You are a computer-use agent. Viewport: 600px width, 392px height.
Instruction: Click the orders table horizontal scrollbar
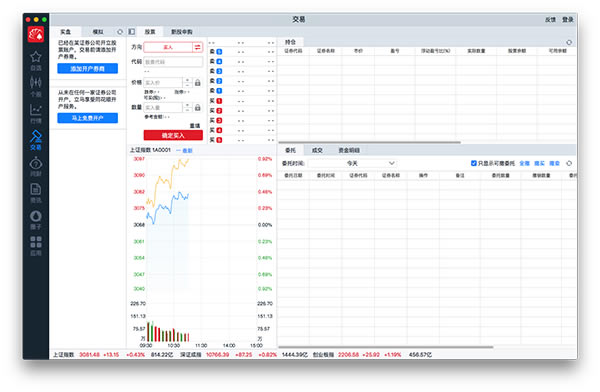coord(386,347)
